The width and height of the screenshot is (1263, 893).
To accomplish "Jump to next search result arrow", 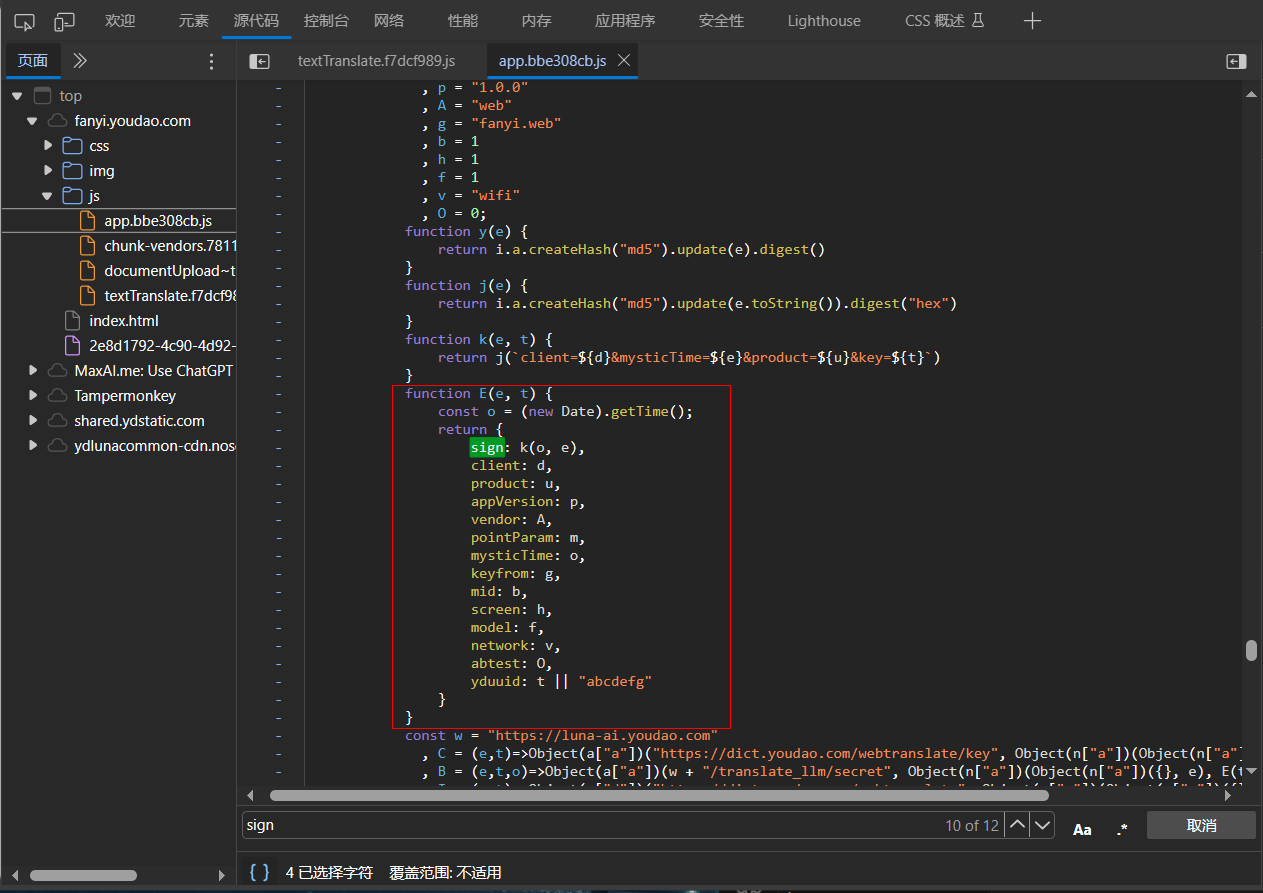I will (1043, 825).
